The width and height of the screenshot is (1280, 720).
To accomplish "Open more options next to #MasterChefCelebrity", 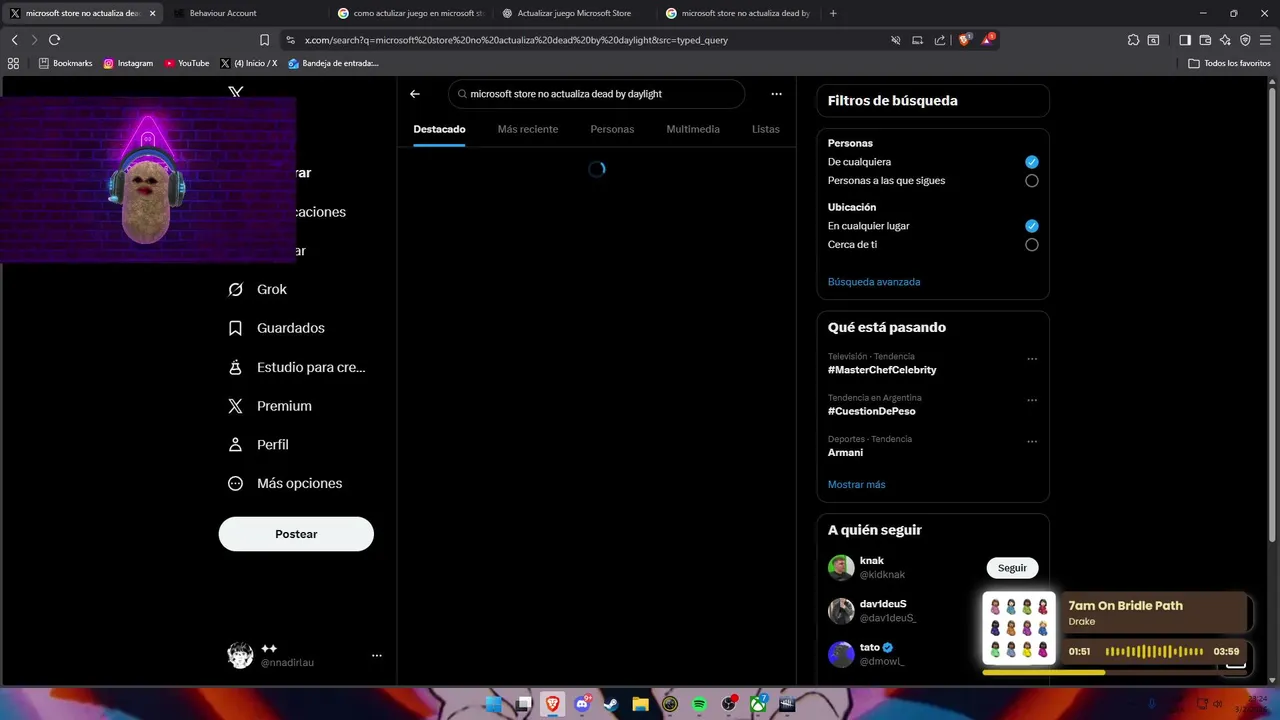I will (x=1032, y=358).
